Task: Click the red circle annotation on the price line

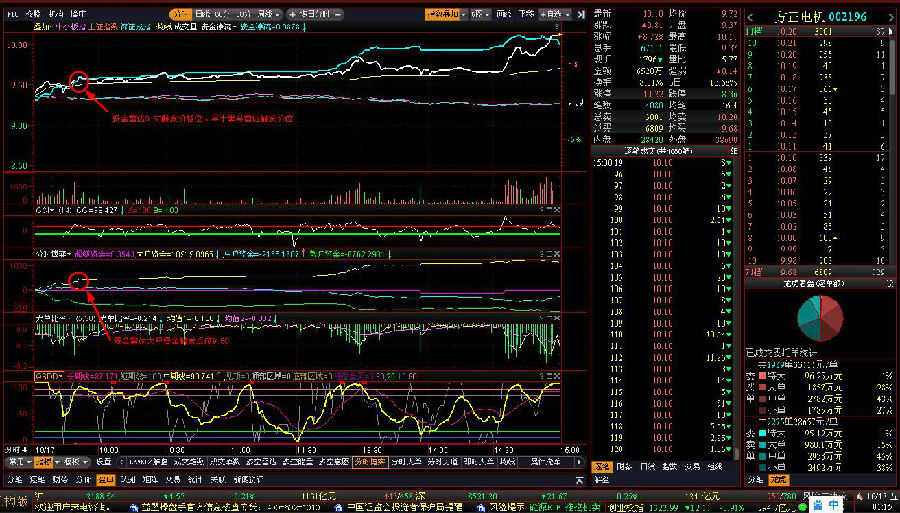Action: pos(81,80)
